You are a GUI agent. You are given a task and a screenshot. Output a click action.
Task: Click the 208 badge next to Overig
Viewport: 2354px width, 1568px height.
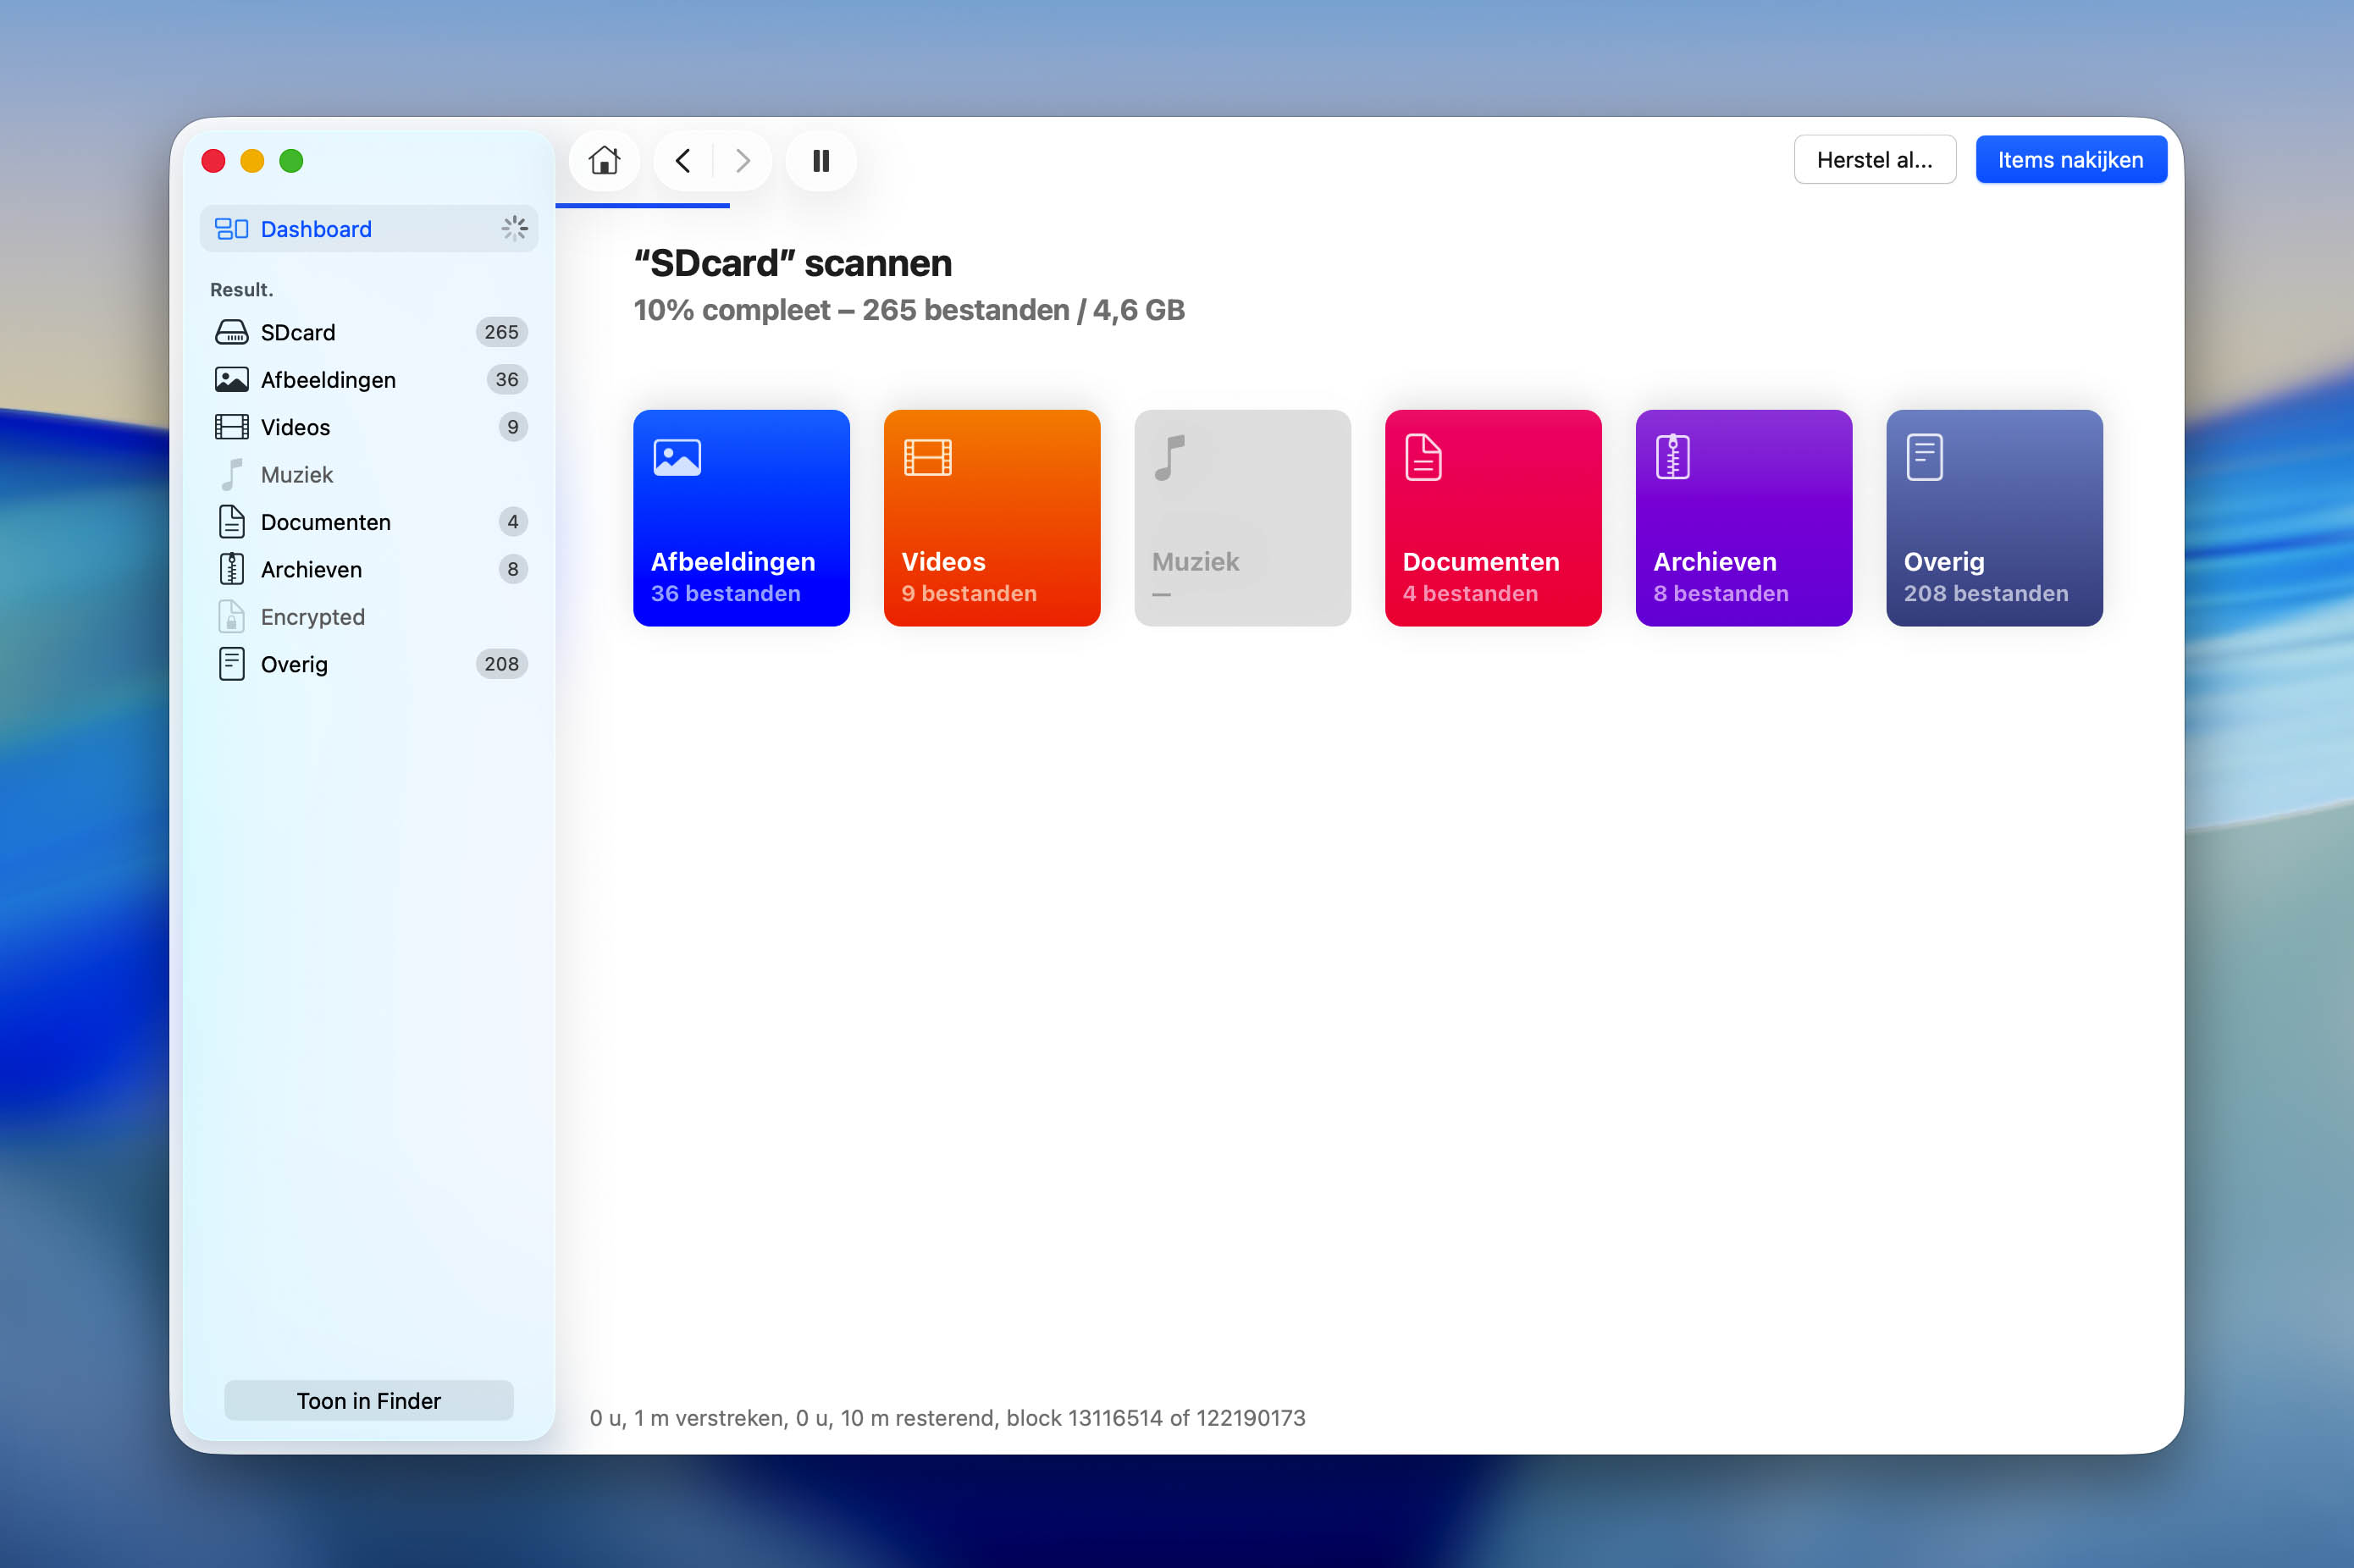[x=501, y=665]
